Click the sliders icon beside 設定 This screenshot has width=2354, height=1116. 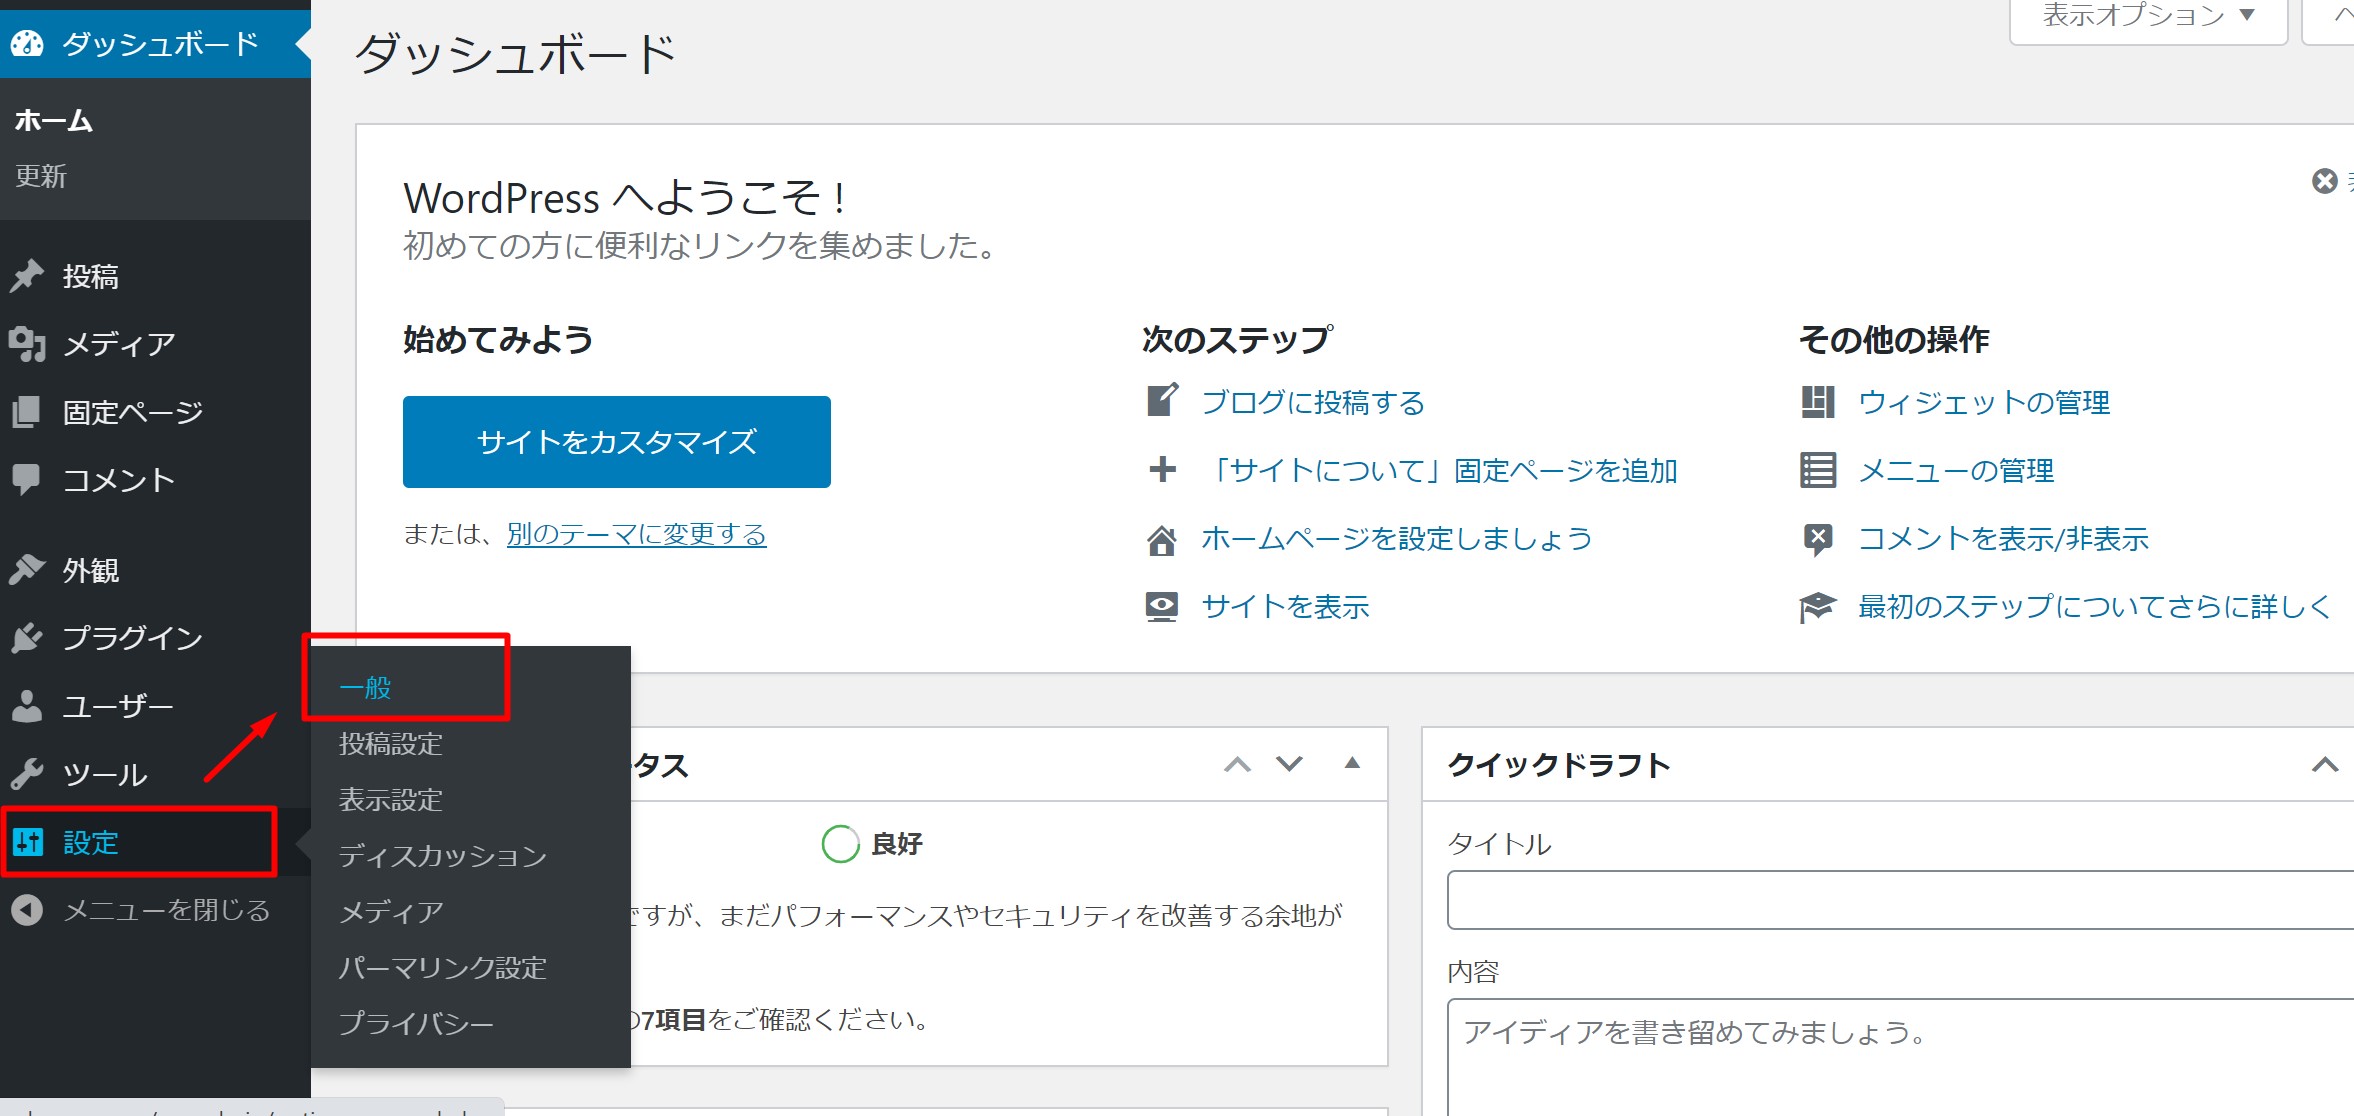coord(27,842)
